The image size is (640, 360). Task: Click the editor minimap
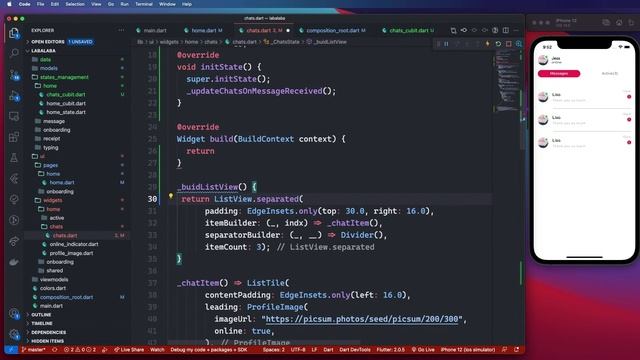(508, 82)
